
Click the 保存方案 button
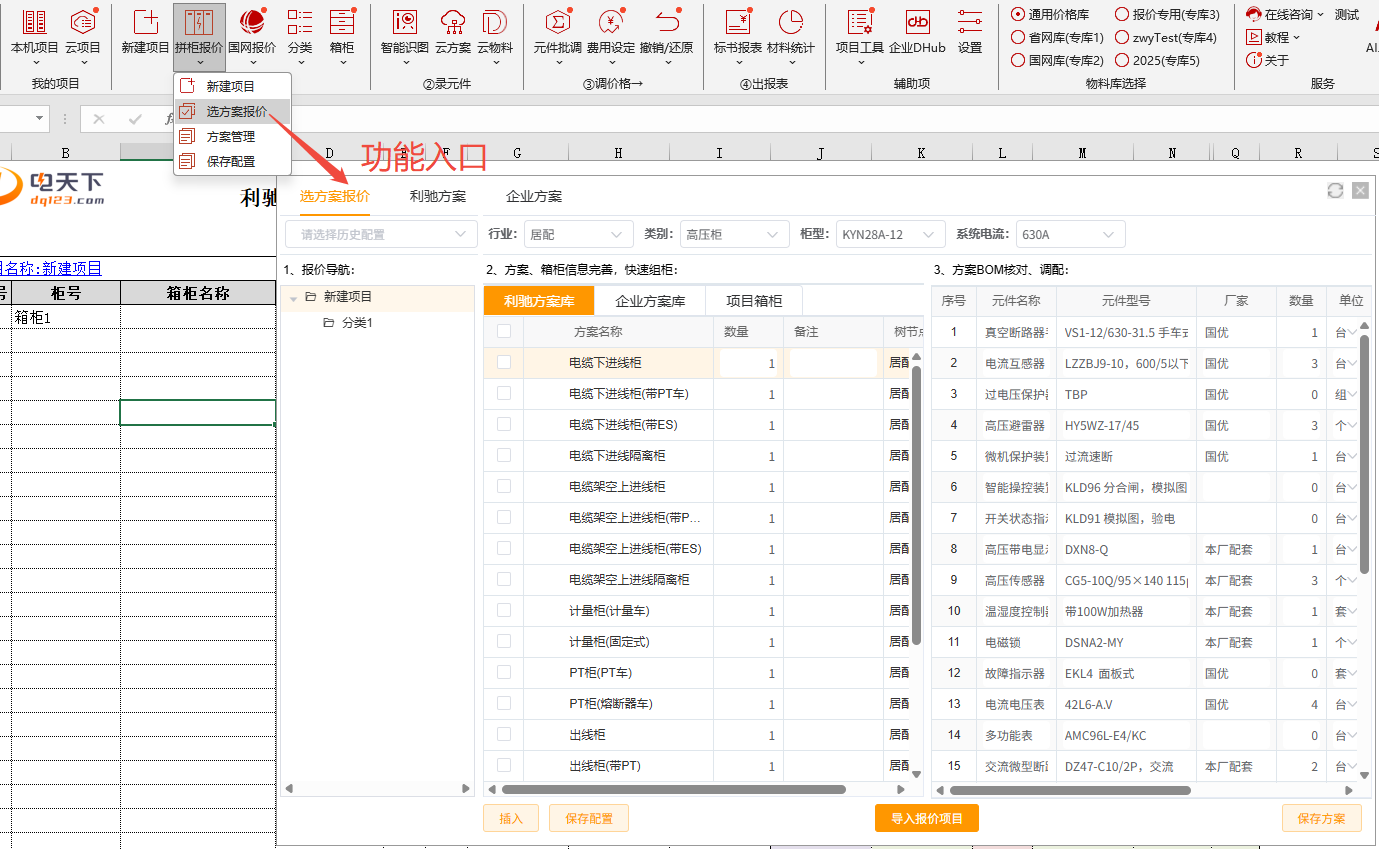tap(1322, 818)
